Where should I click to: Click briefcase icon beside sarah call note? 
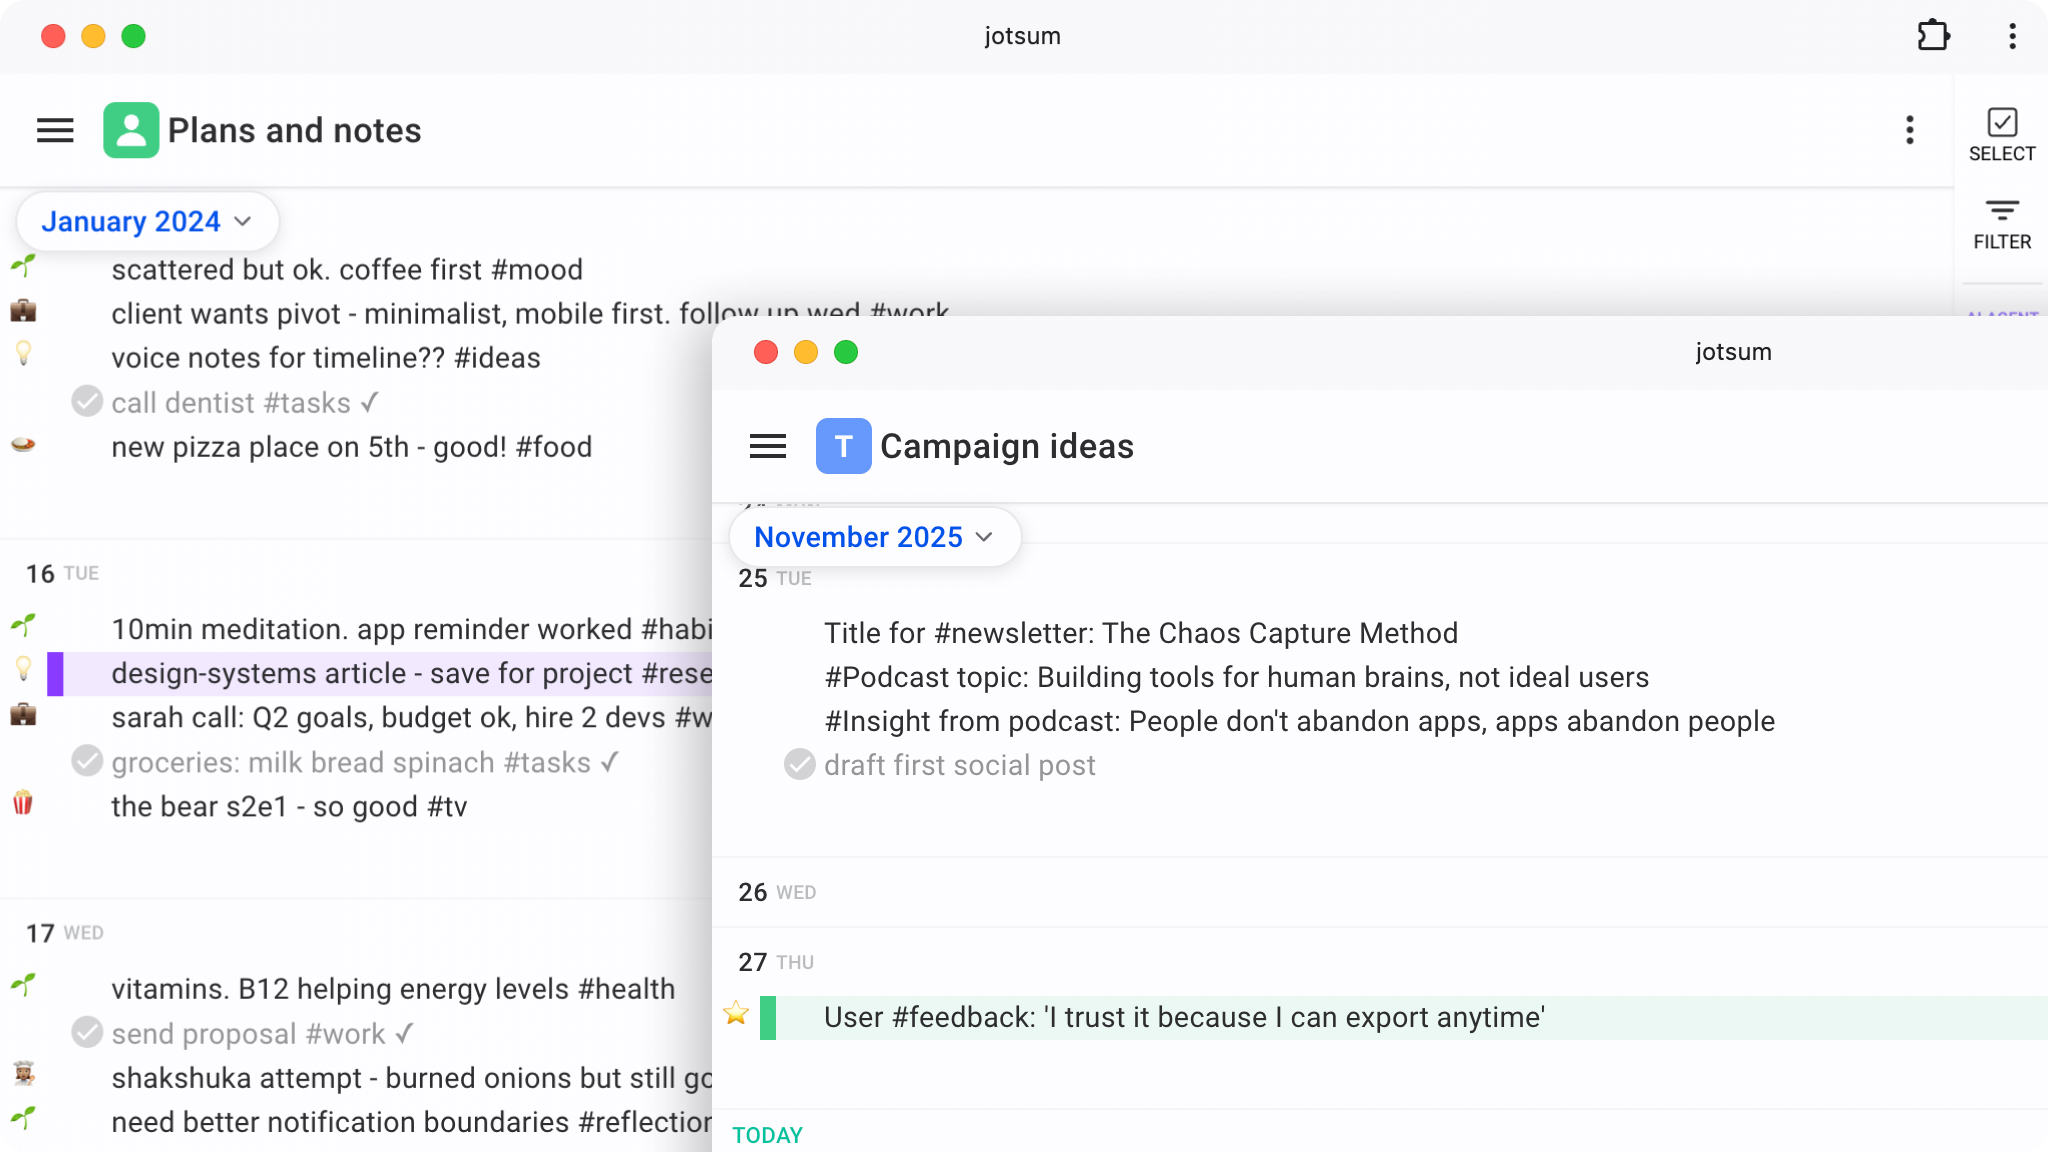pos(23,714)
